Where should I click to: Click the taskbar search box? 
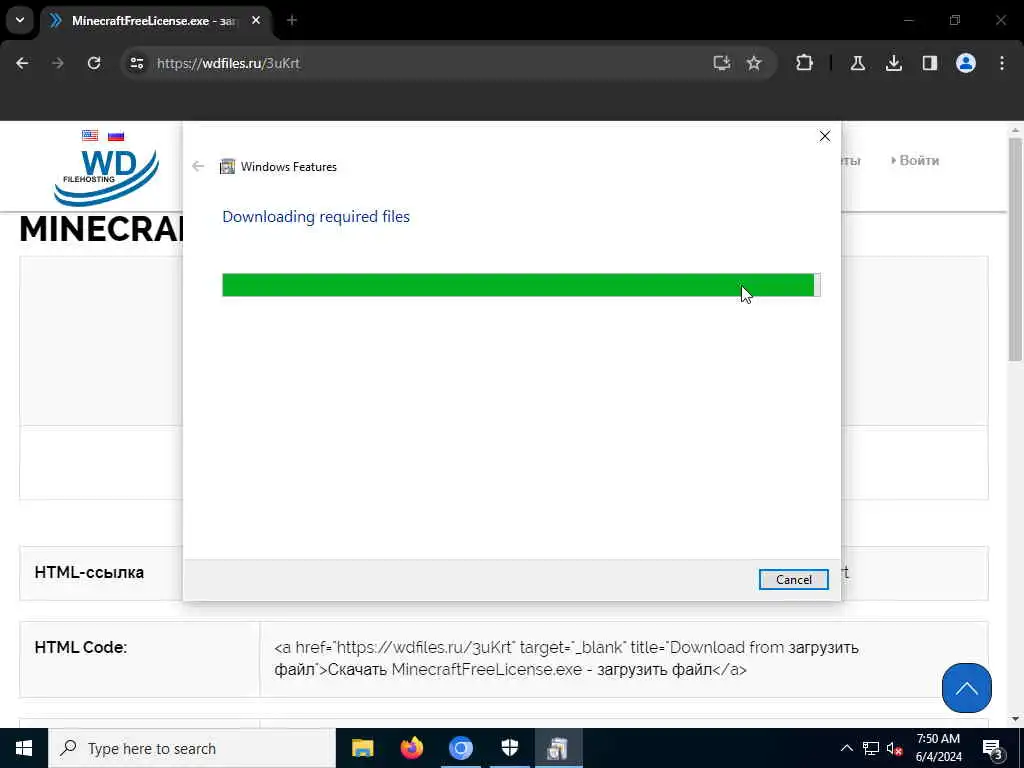192,748
